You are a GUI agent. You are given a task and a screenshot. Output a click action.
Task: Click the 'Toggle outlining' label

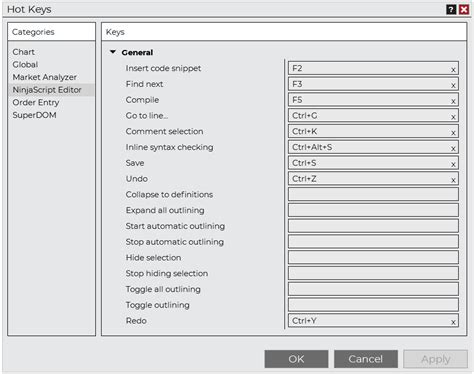point(157,305)
